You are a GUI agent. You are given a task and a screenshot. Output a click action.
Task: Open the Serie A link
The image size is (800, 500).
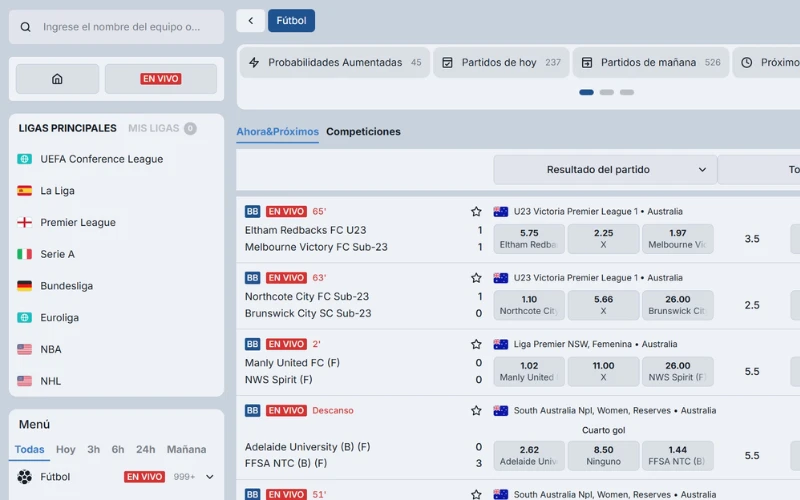pyautogui.click(x=58, y=254)
